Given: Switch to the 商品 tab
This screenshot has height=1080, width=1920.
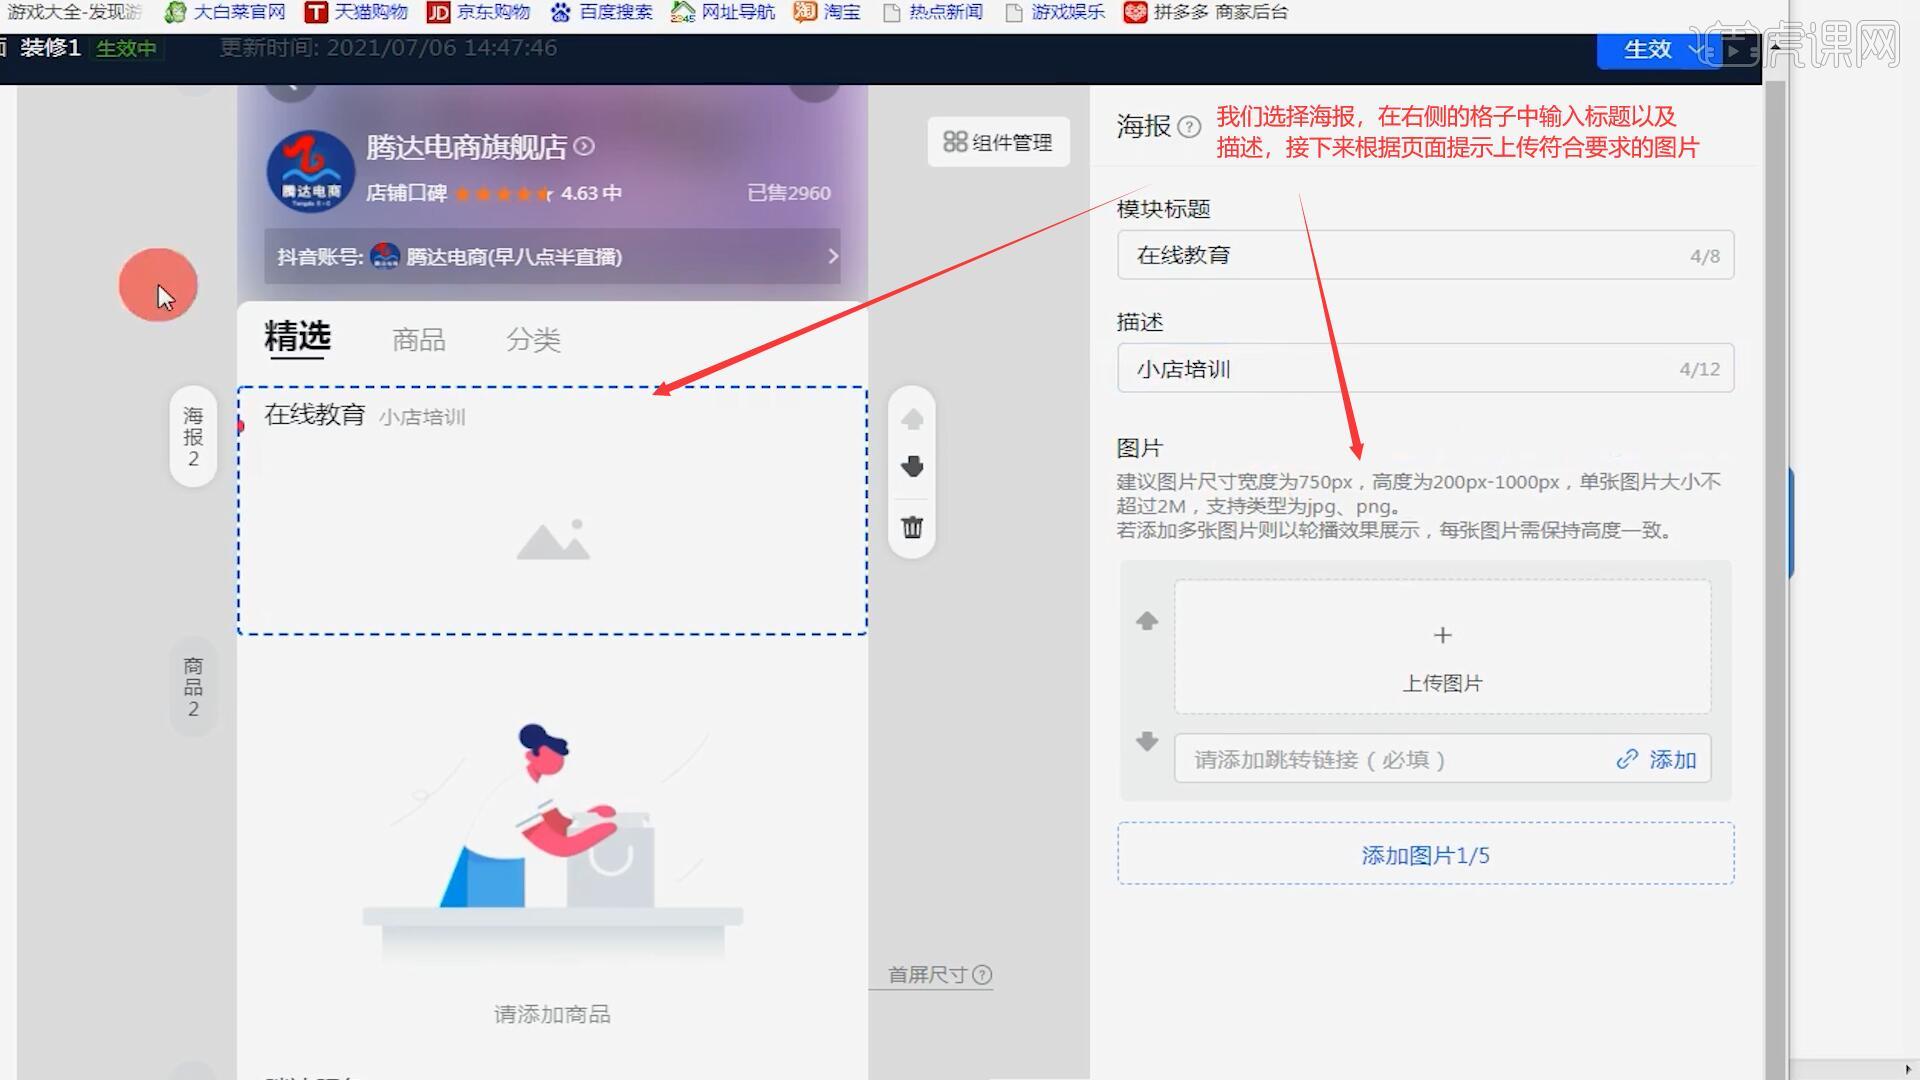Looking at the screenshot, I should click(x=418, y=340).
